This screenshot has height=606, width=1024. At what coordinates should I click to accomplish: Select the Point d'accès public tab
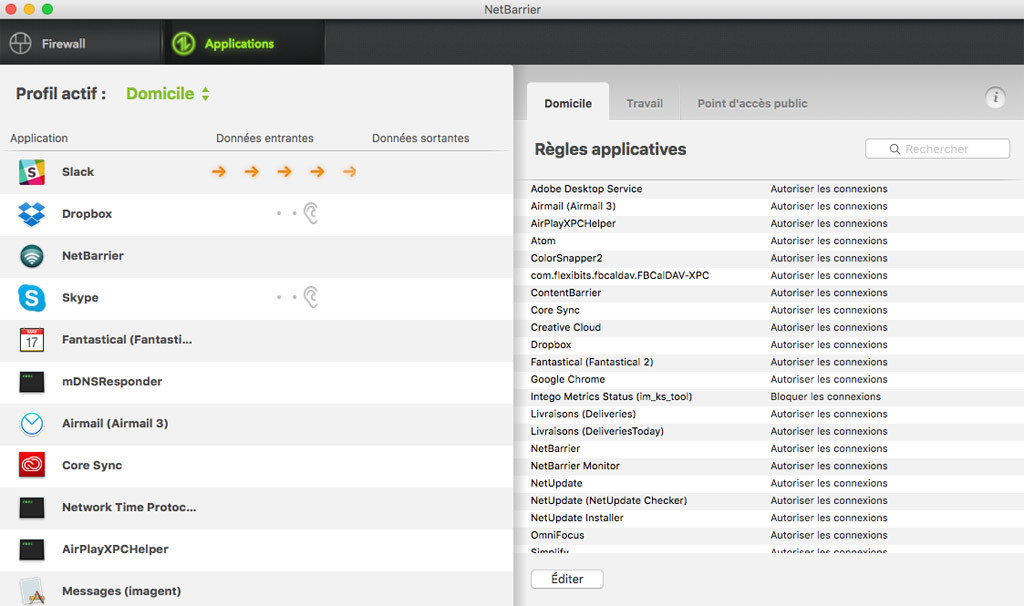pos(752,103)
